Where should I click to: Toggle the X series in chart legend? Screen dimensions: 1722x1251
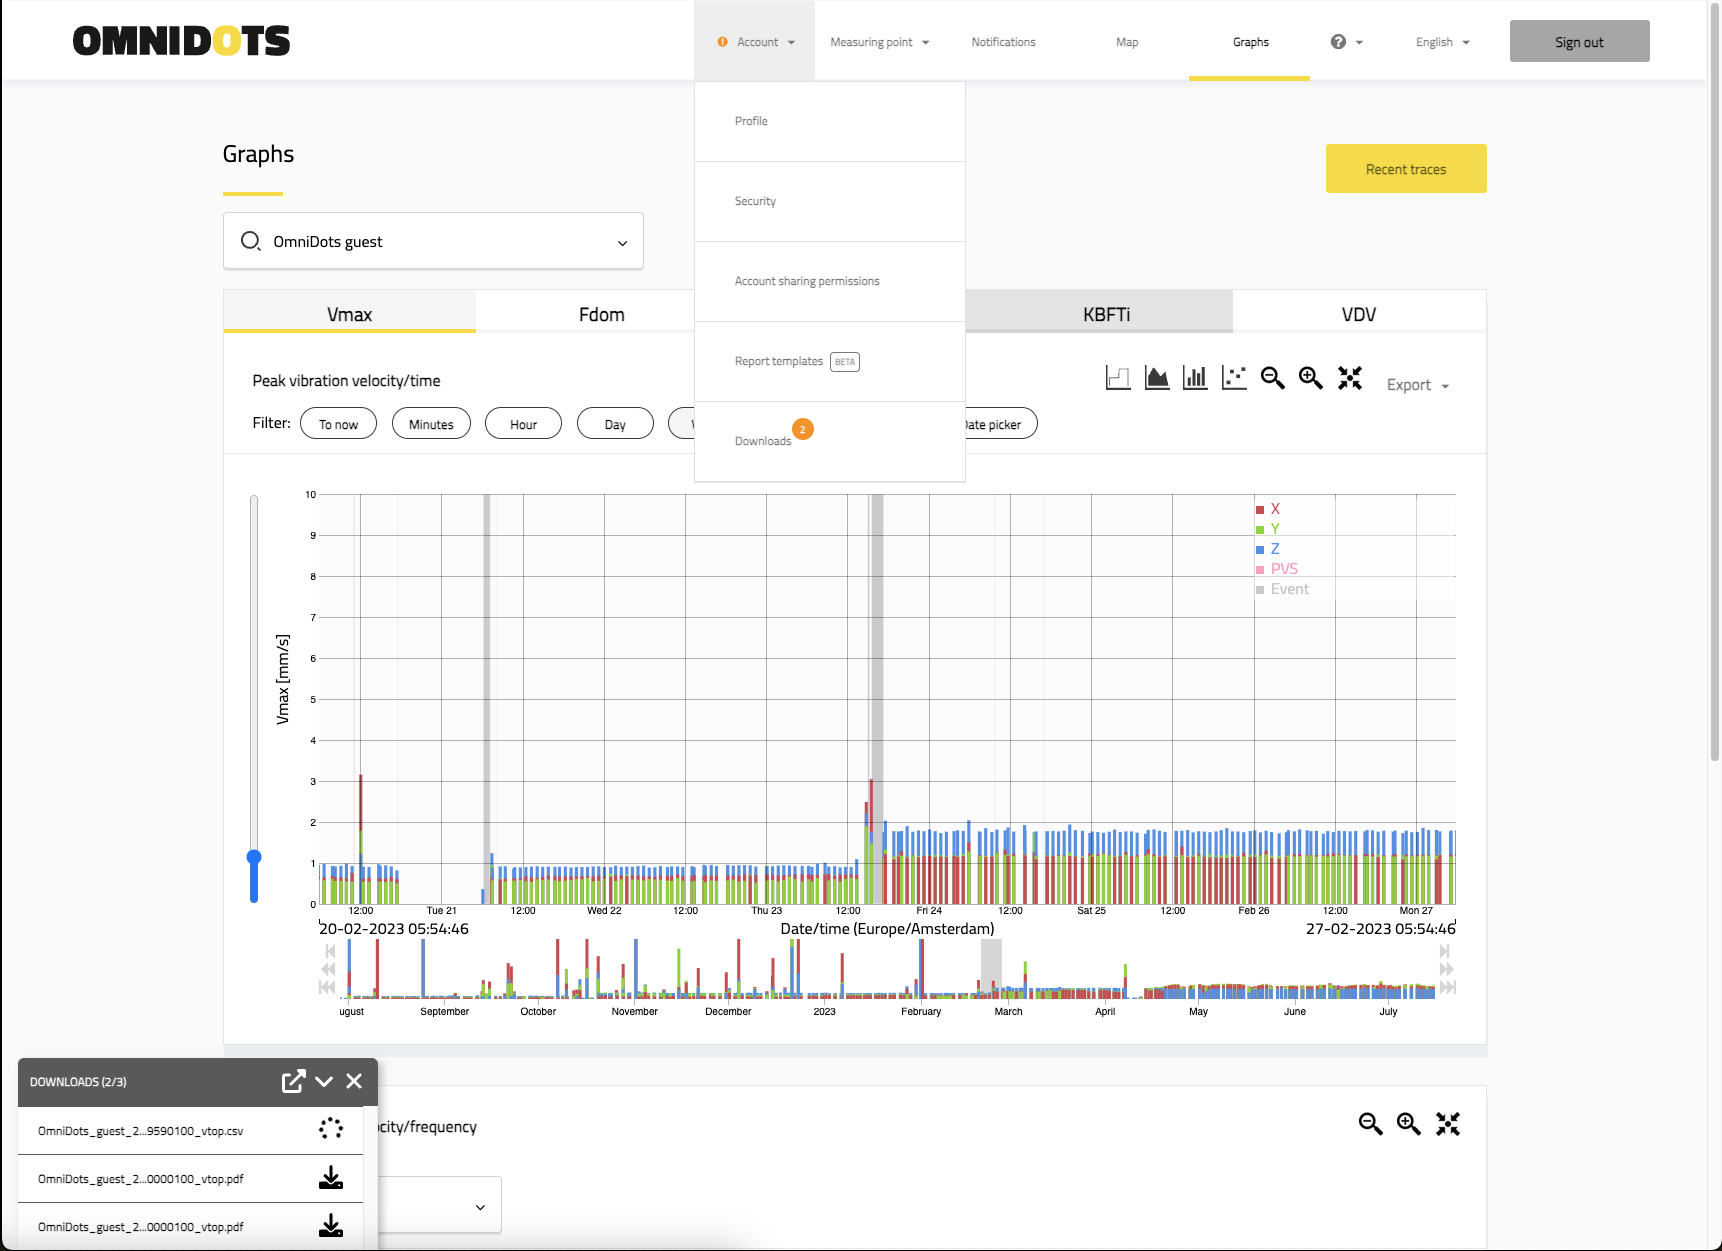[x=1274, y=509]
